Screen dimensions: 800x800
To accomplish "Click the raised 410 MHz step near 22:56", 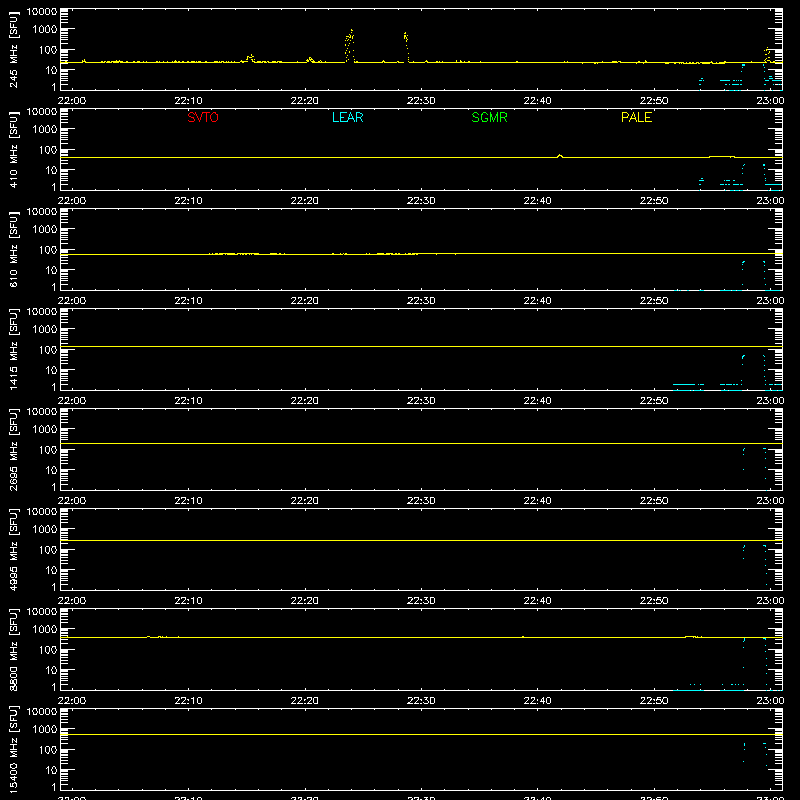I will point(722,156).
